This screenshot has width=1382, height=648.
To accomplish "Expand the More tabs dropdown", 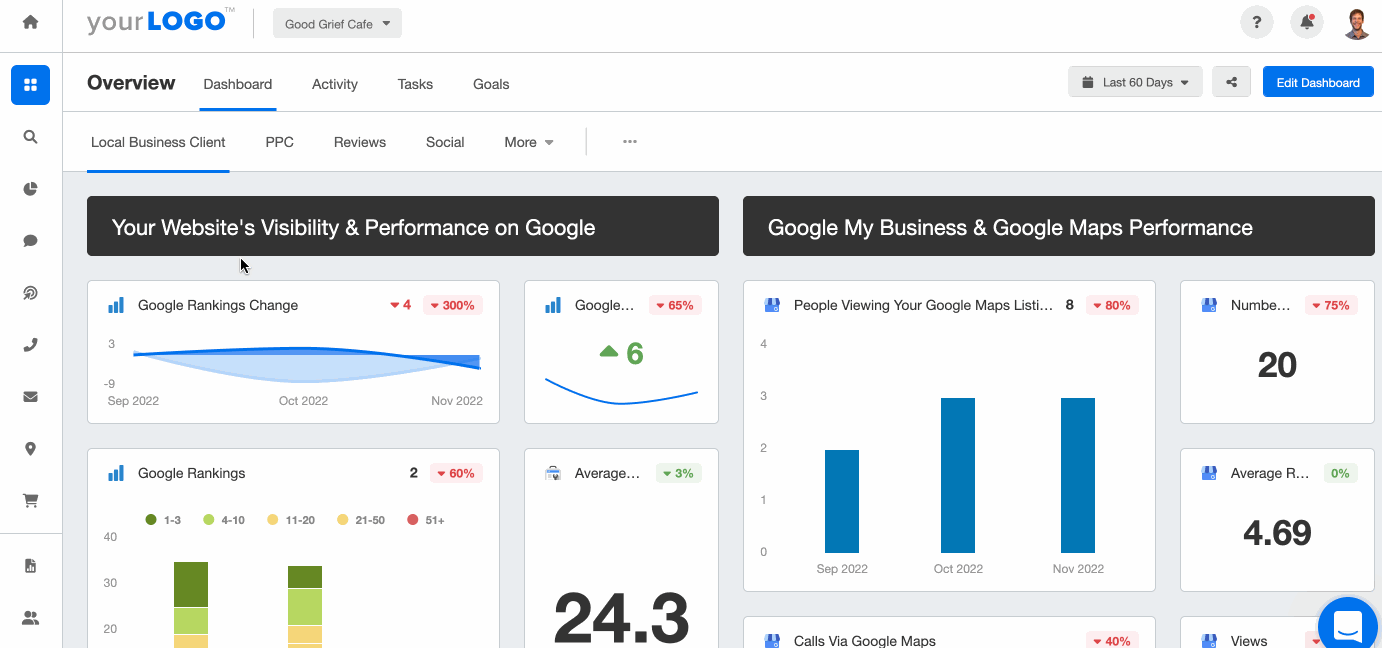I will coord(529,142).
